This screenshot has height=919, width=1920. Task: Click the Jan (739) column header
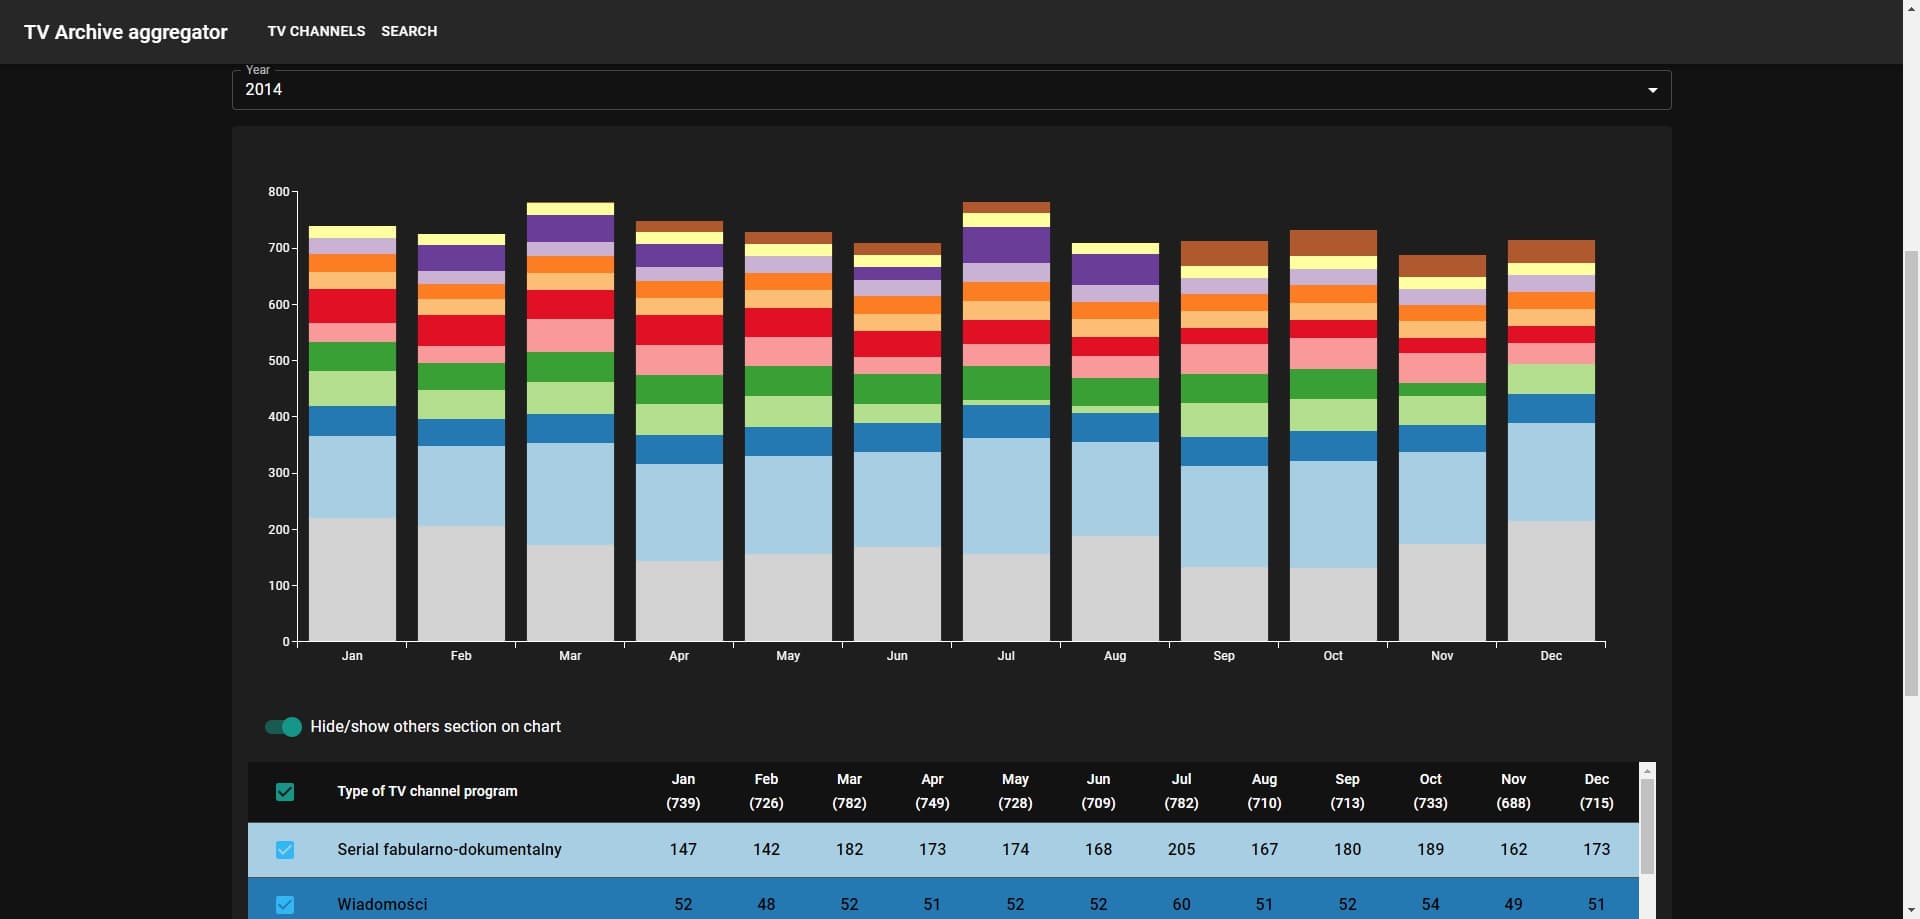tap(683, 792)
